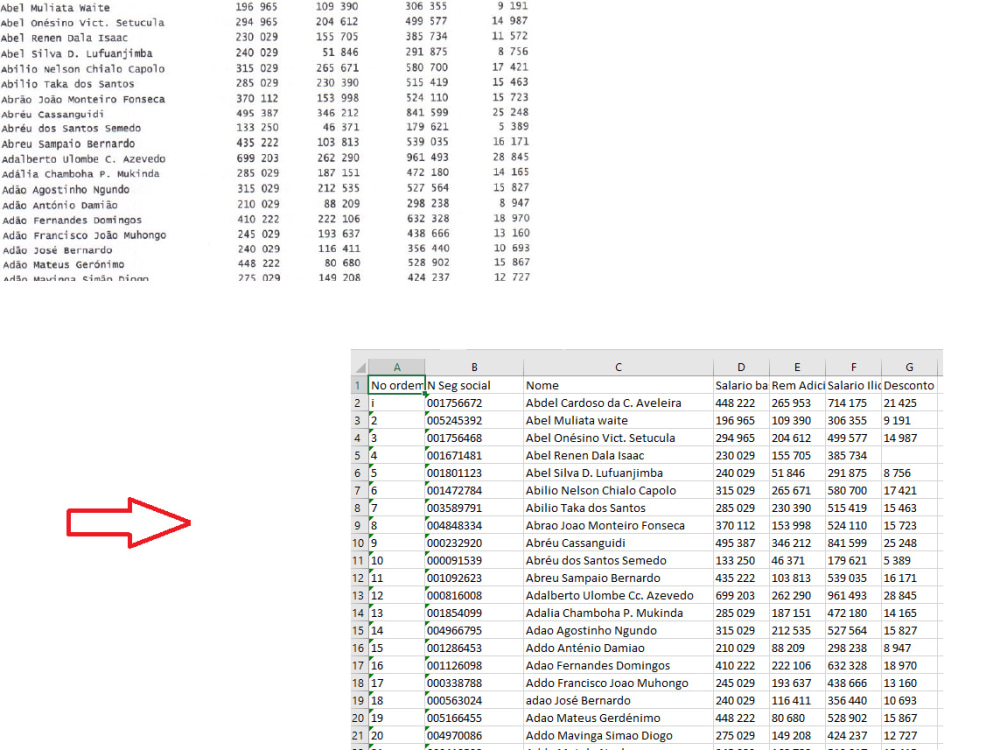Select cell with 448 222 in row 2
The width and height of the screenshot is (1000, 750).
[741, 403]
